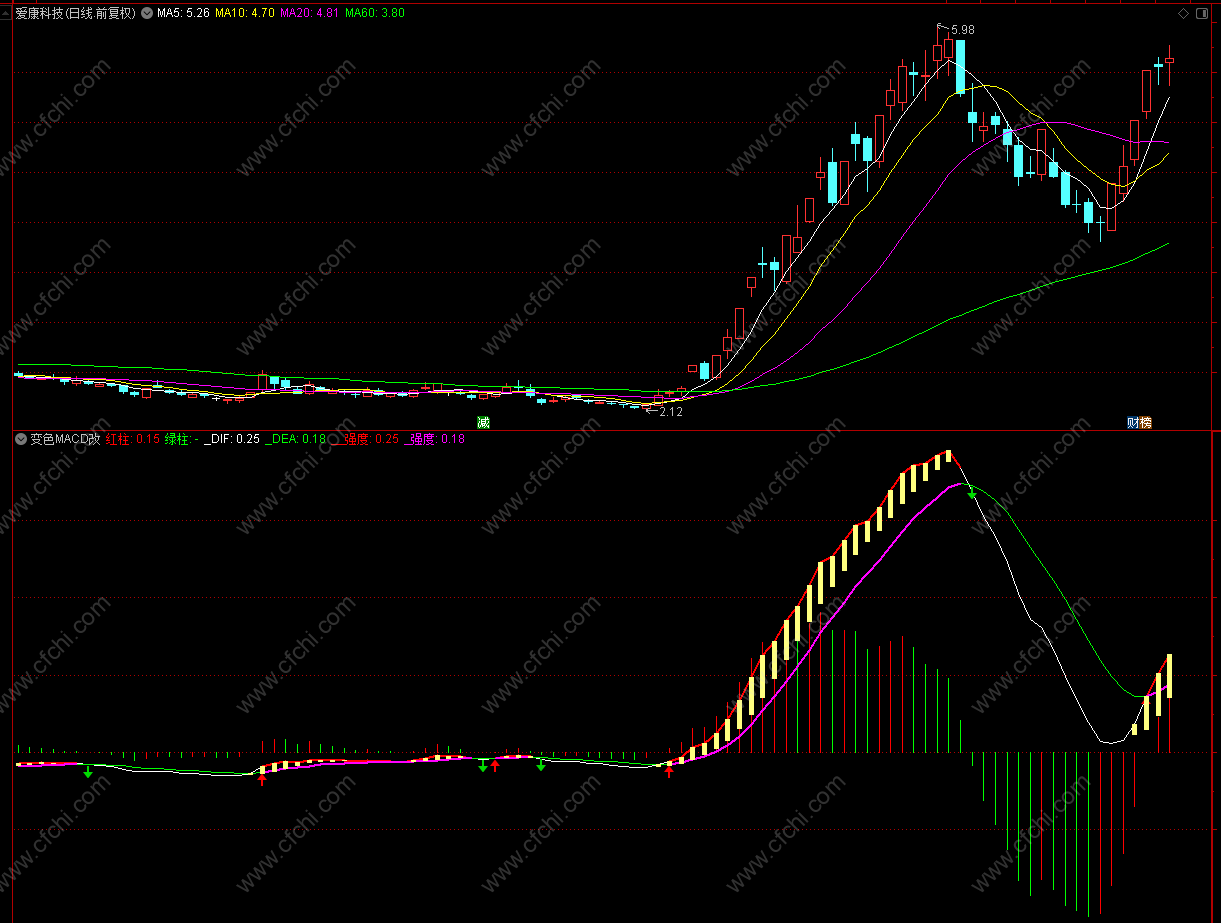
Task: Click the 红柱: 0.15 value
Action: pos(133,439)
